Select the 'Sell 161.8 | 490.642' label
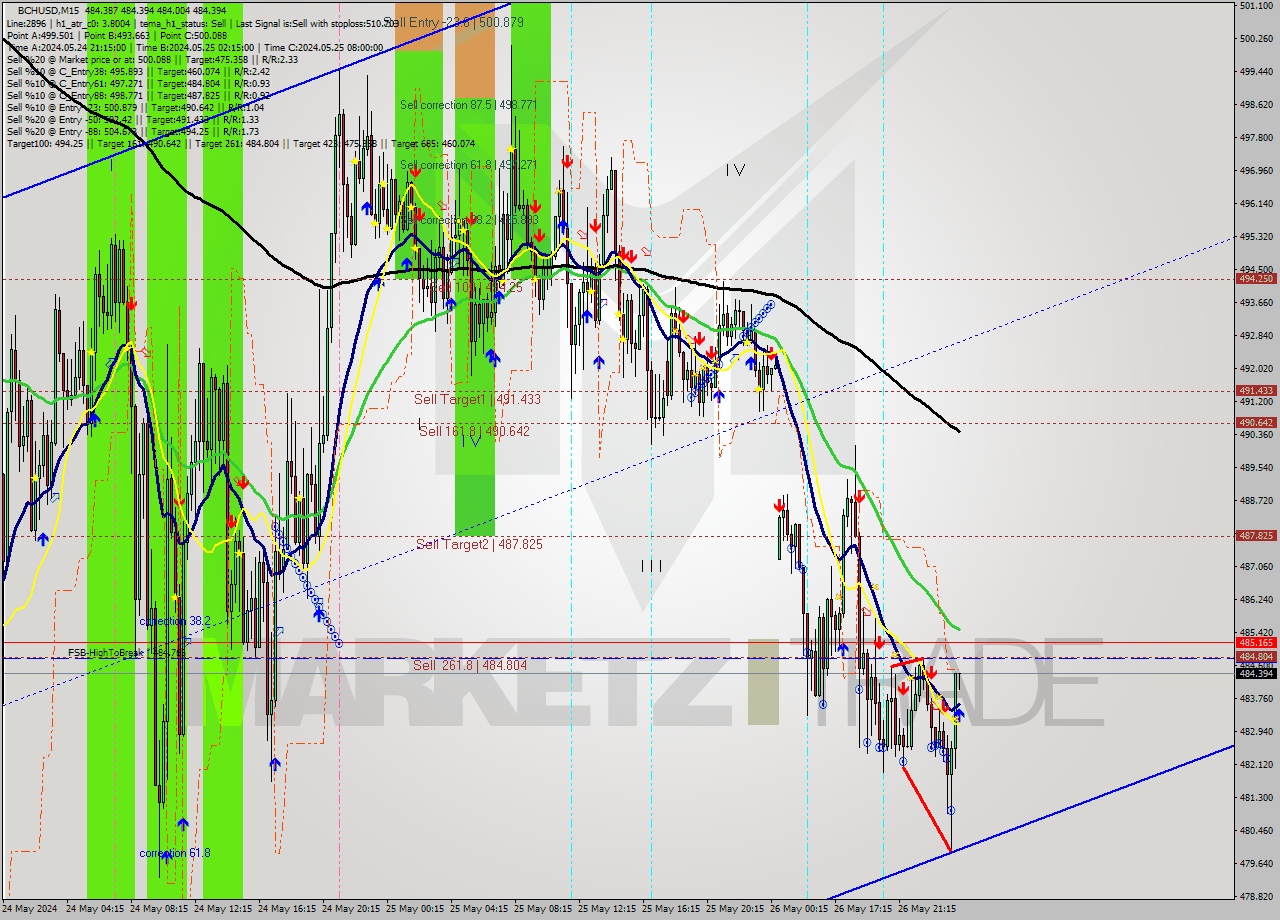Screen dimensions: 1280x920 [474, 431]
